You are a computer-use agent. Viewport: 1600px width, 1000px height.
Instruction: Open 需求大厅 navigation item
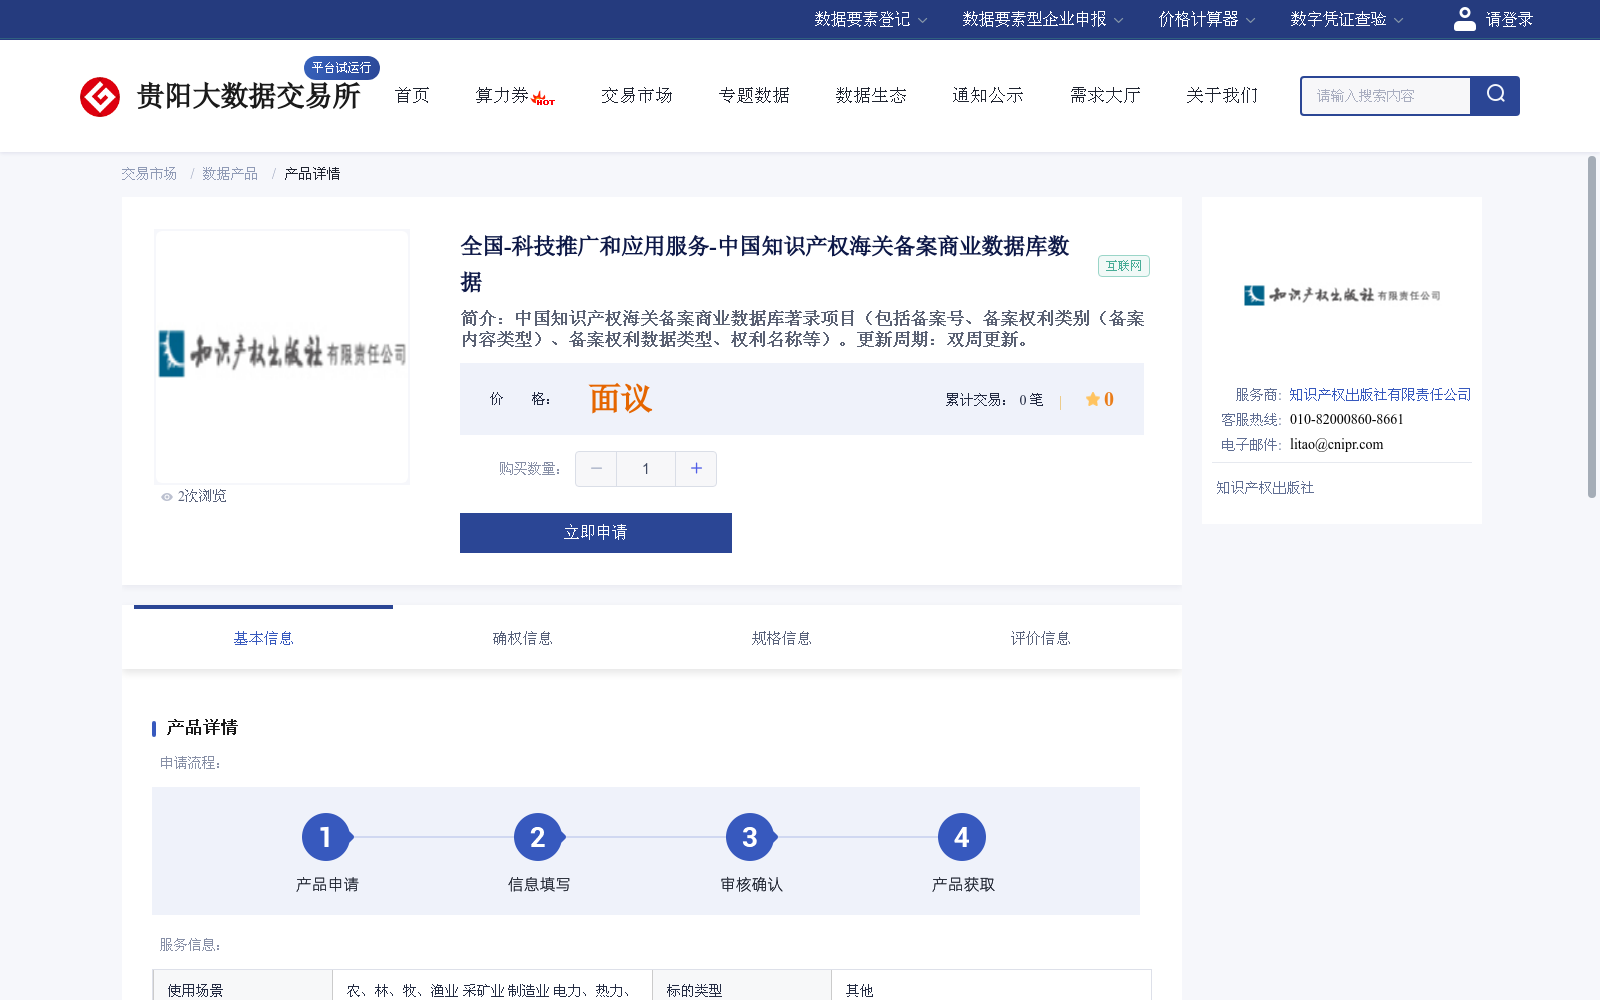coord(1105,95)
